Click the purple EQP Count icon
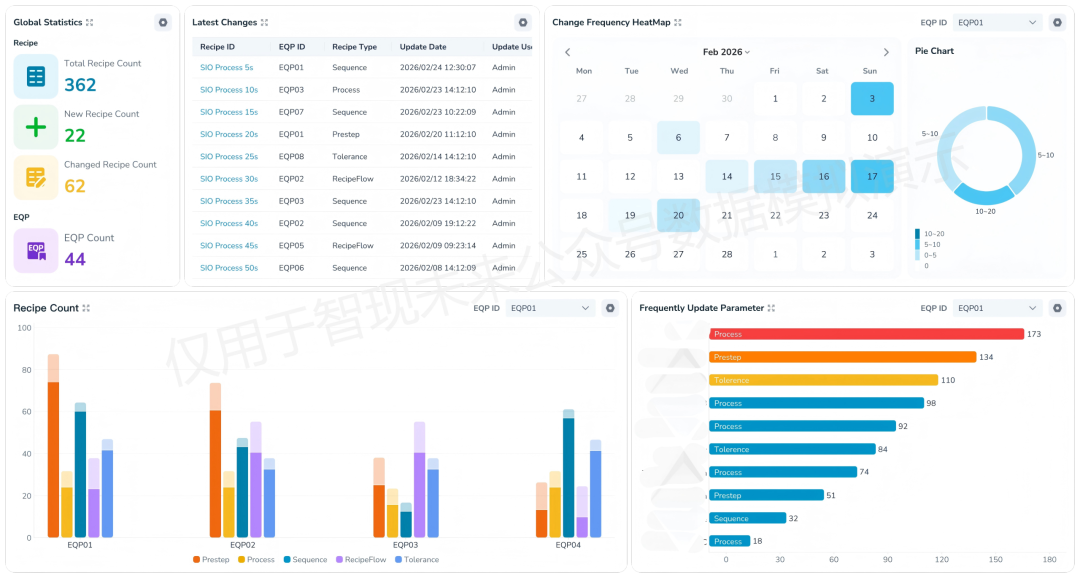This screenshot has width=1080, height=578. (36, 251)
